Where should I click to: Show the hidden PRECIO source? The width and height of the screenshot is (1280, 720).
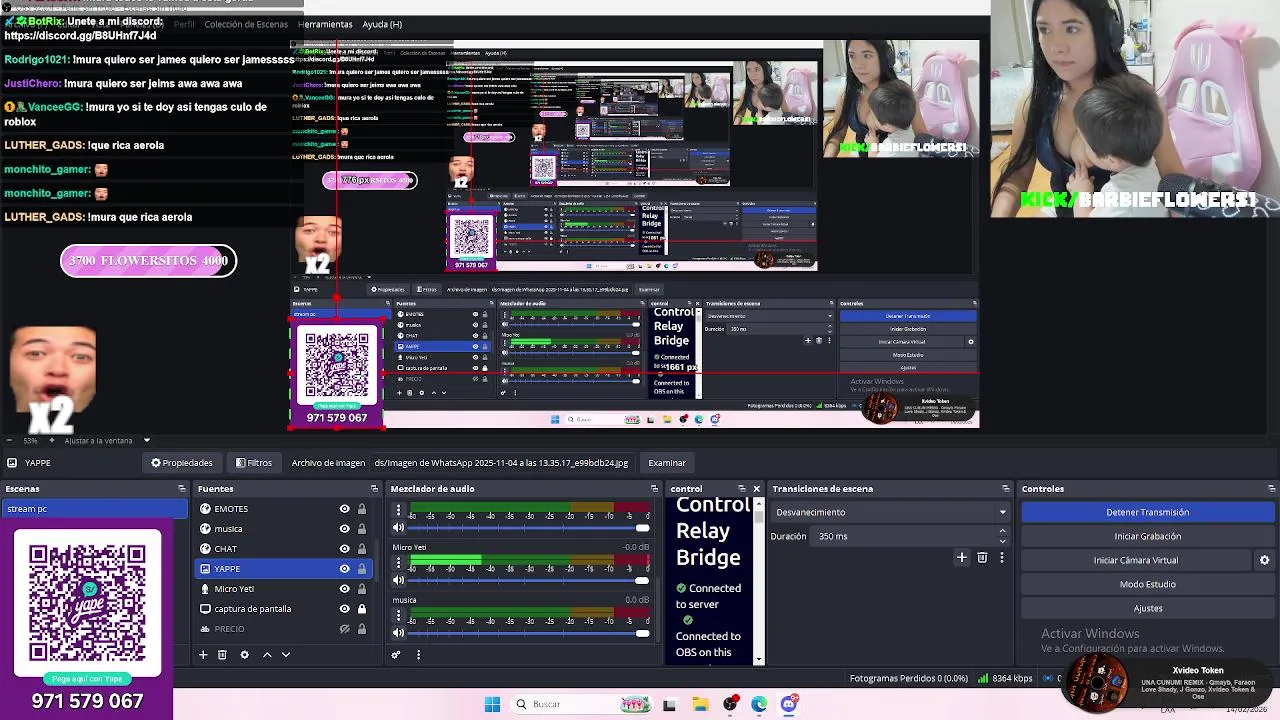tap(345, 629)
